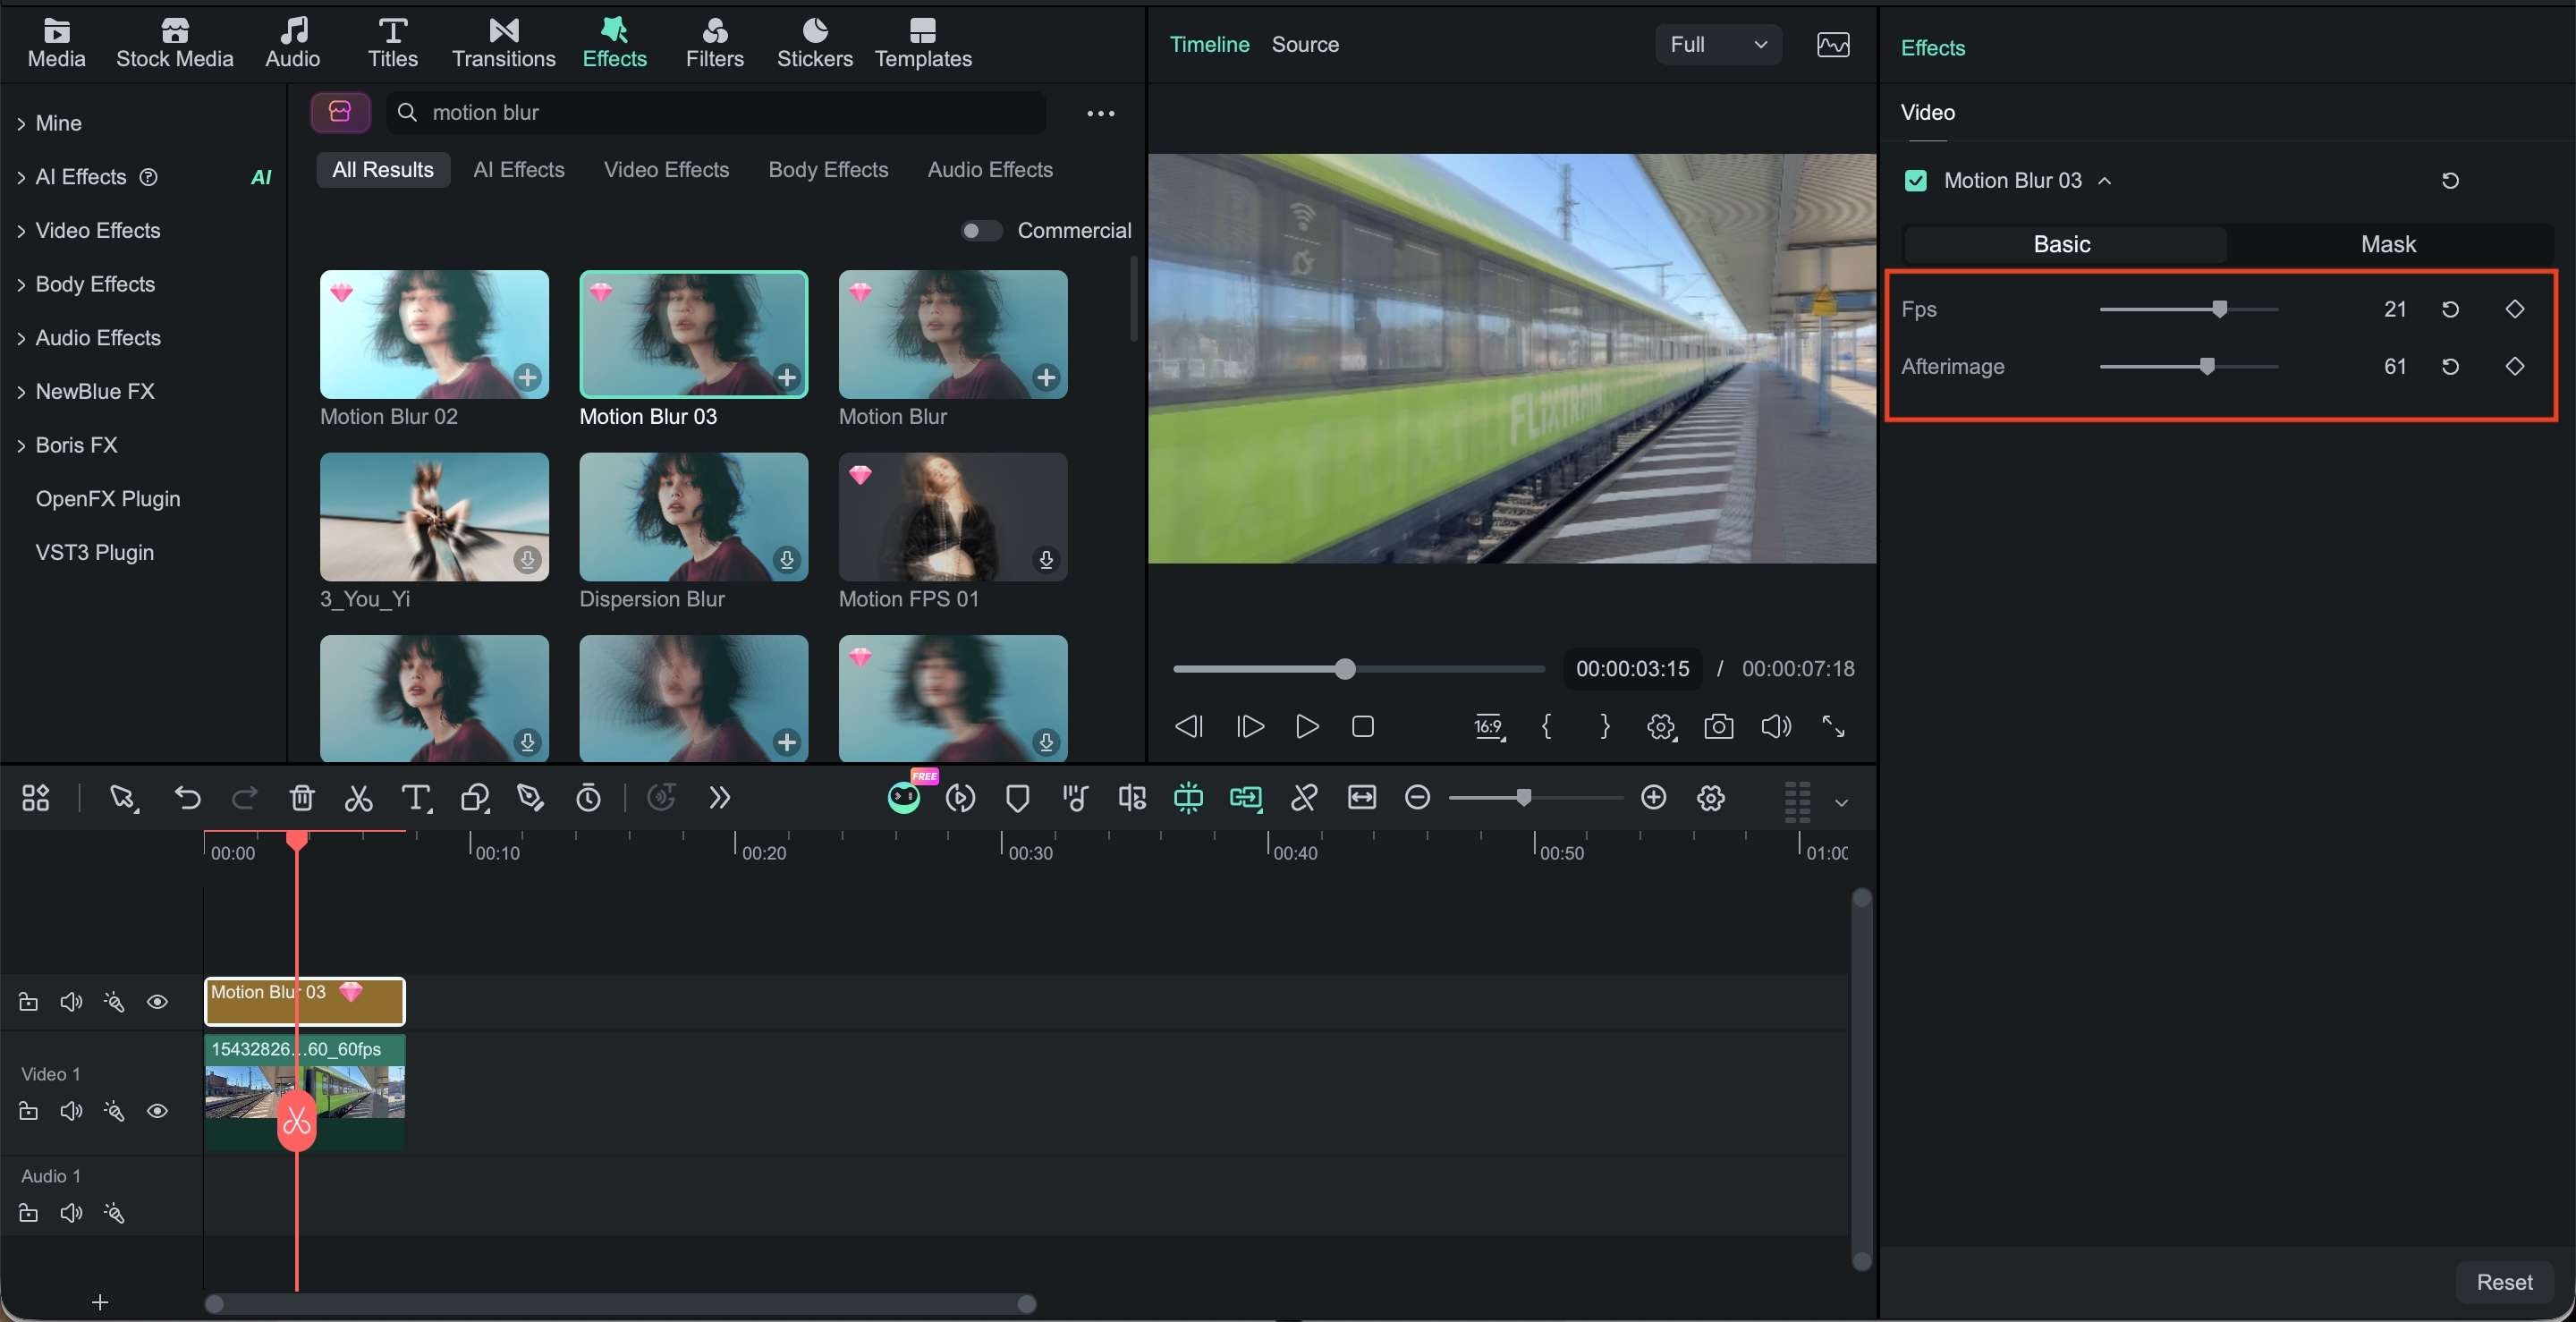Viewport: 2576px width, 1322px height.
Task: Click the split scissors icon in toolbar
Action: pos(358,798)
